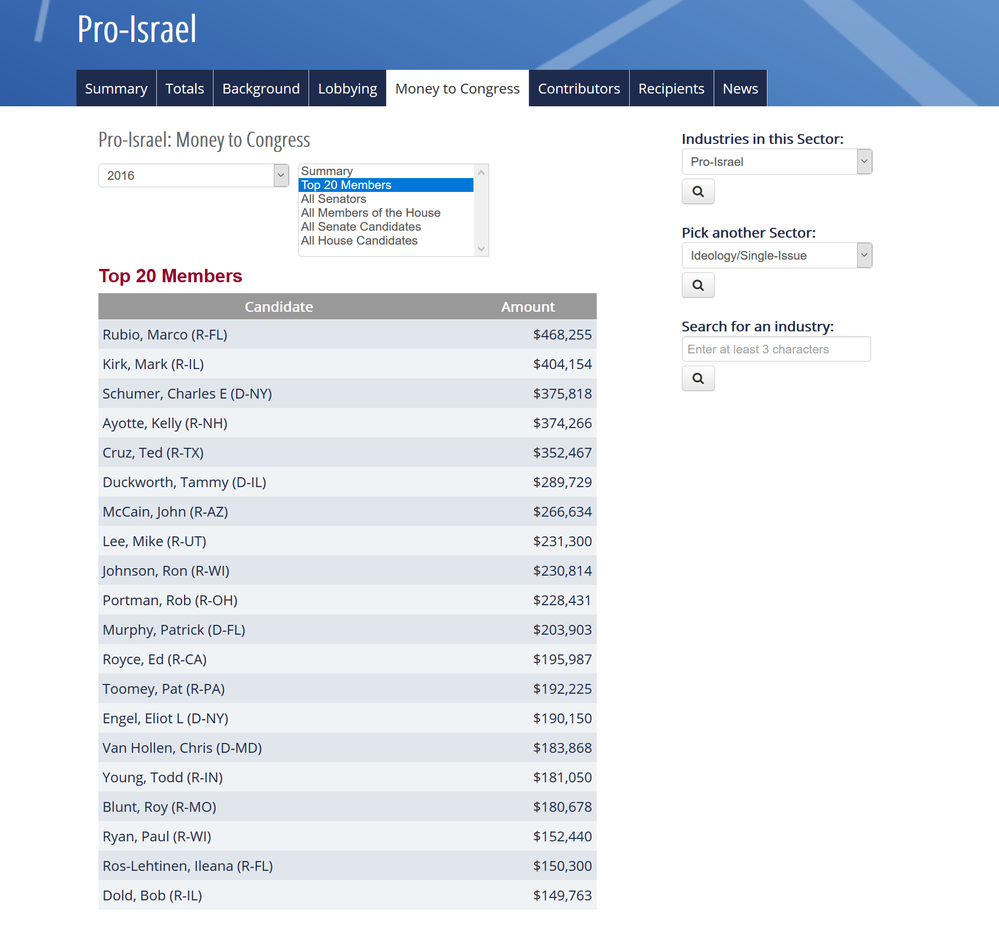Open the Lobbying tab
The width and height of the screenshot is (999, 932).
pos(347,89)
